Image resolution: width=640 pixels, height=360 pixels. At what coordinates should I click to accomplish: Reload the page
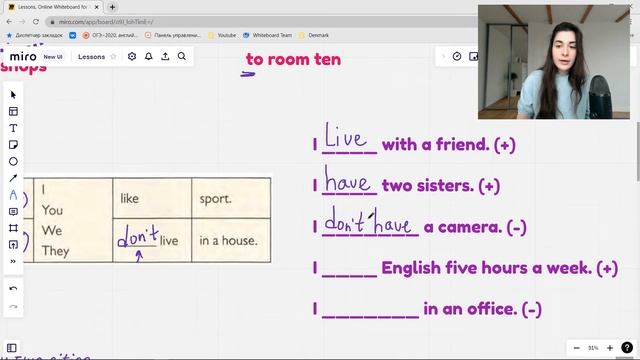coord(36,22)
